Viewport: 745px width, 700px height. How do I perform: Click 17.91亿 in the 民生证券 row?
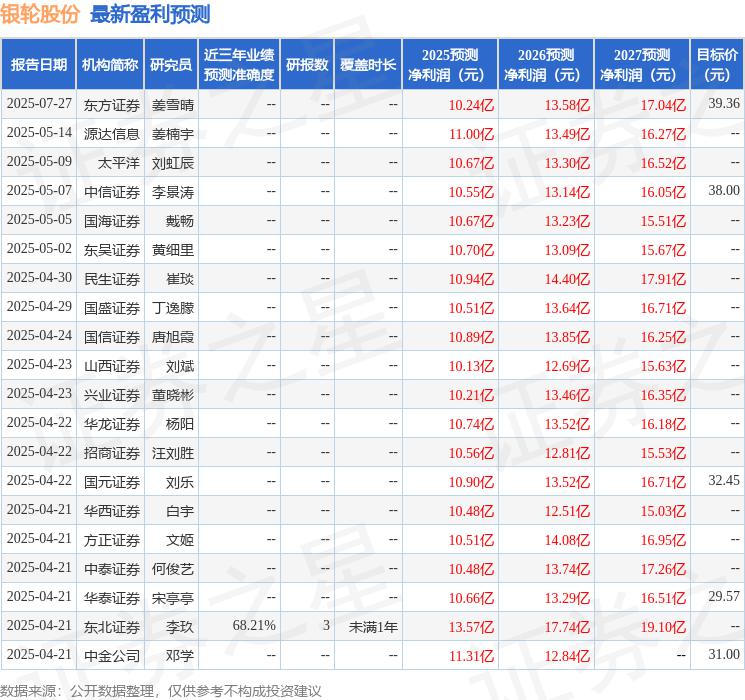pos(663,279)
